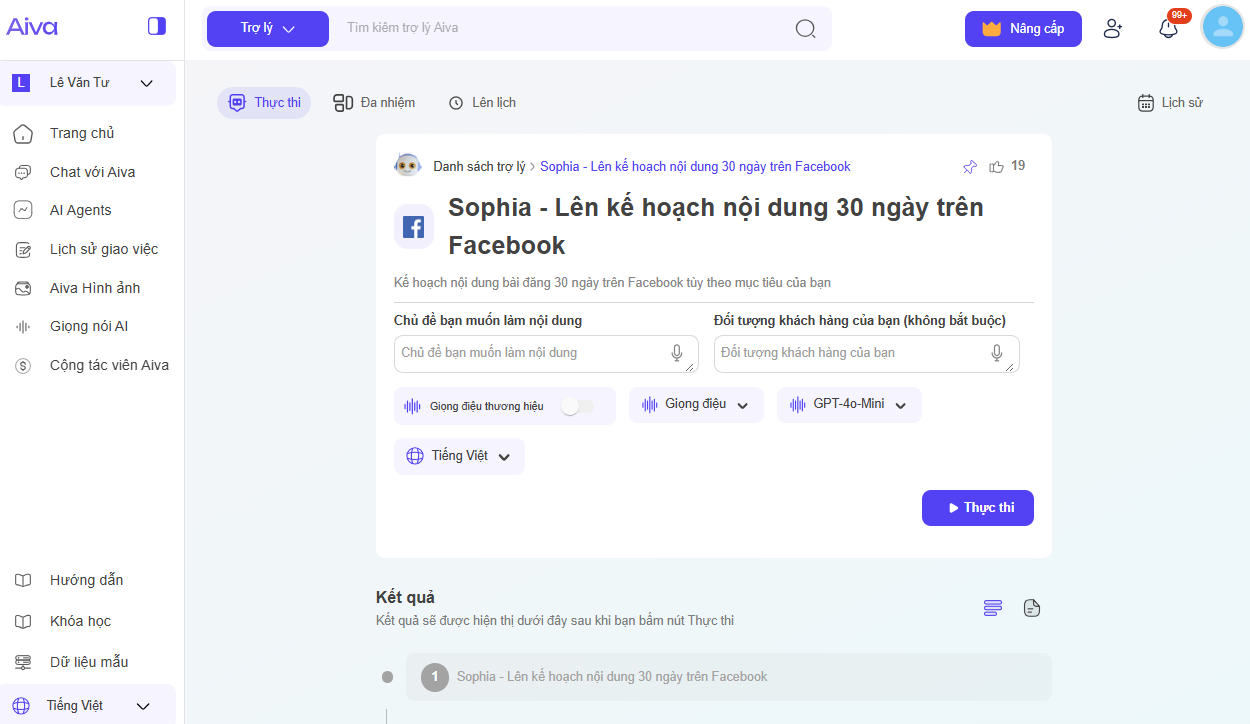Open the Tiếng Việt language dropdown in form

459,456
